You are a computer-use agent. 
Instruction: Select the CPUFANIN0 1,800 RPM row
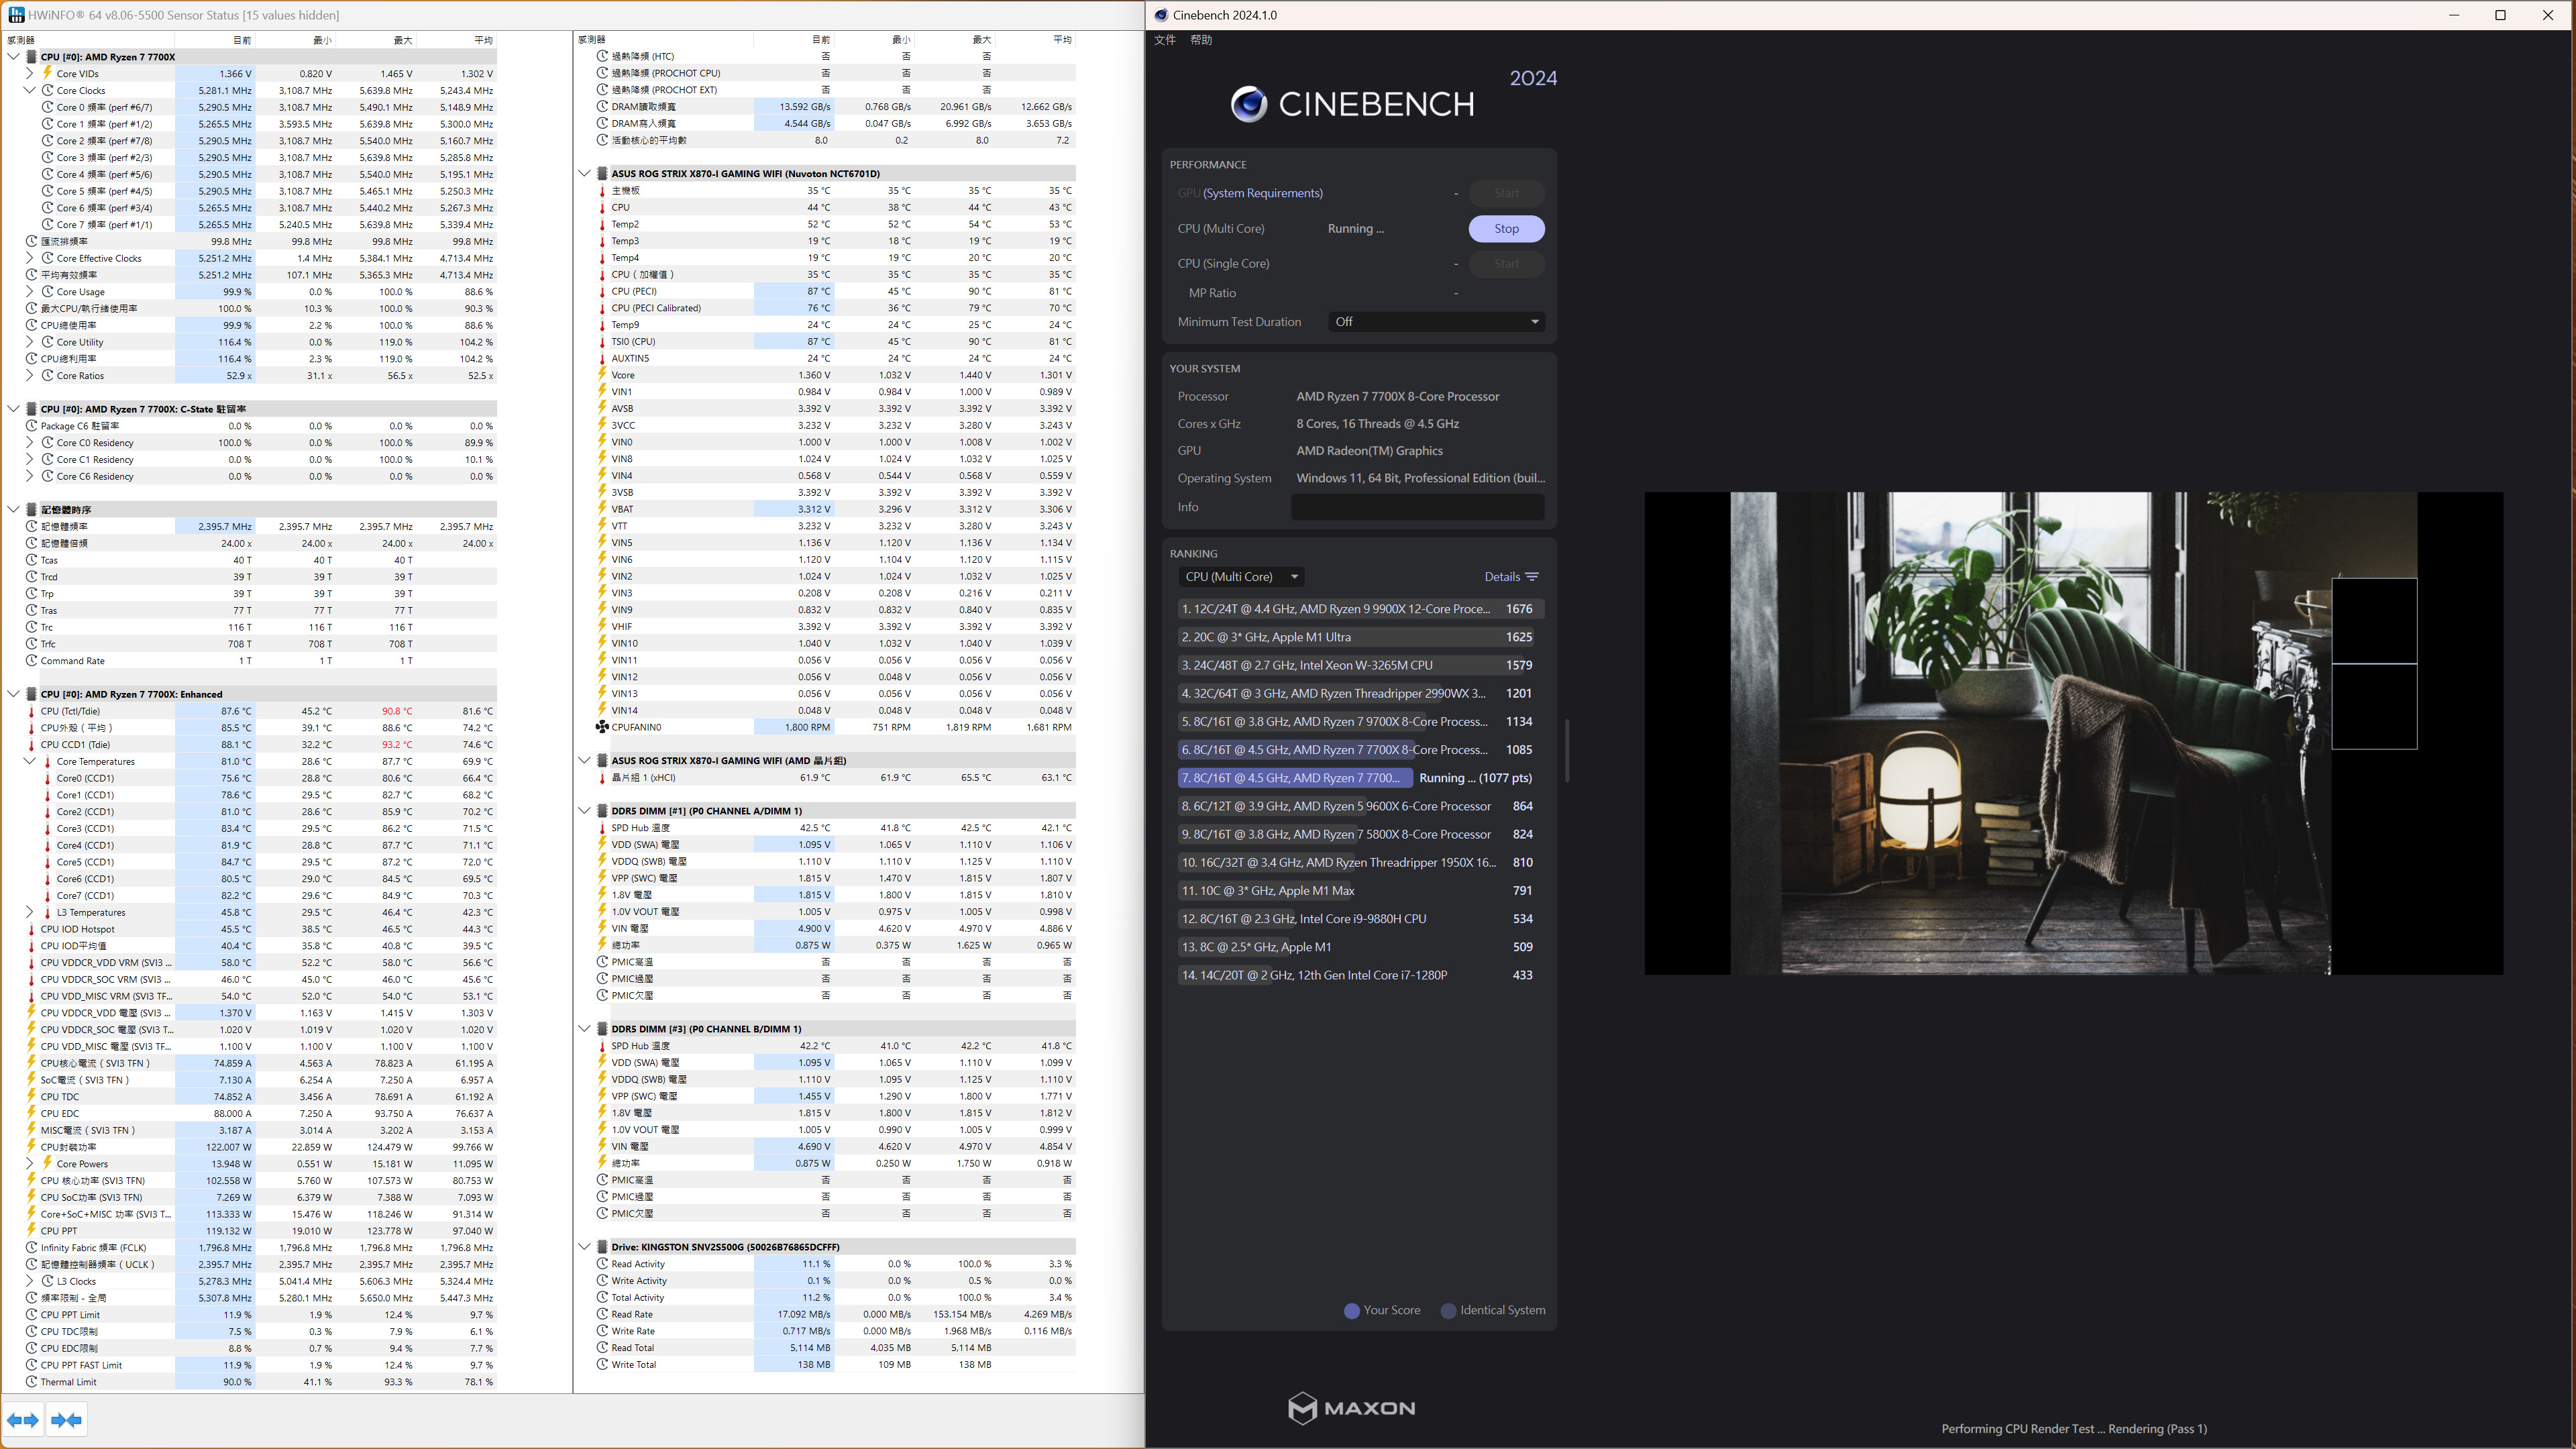click(x=835, y=727)
